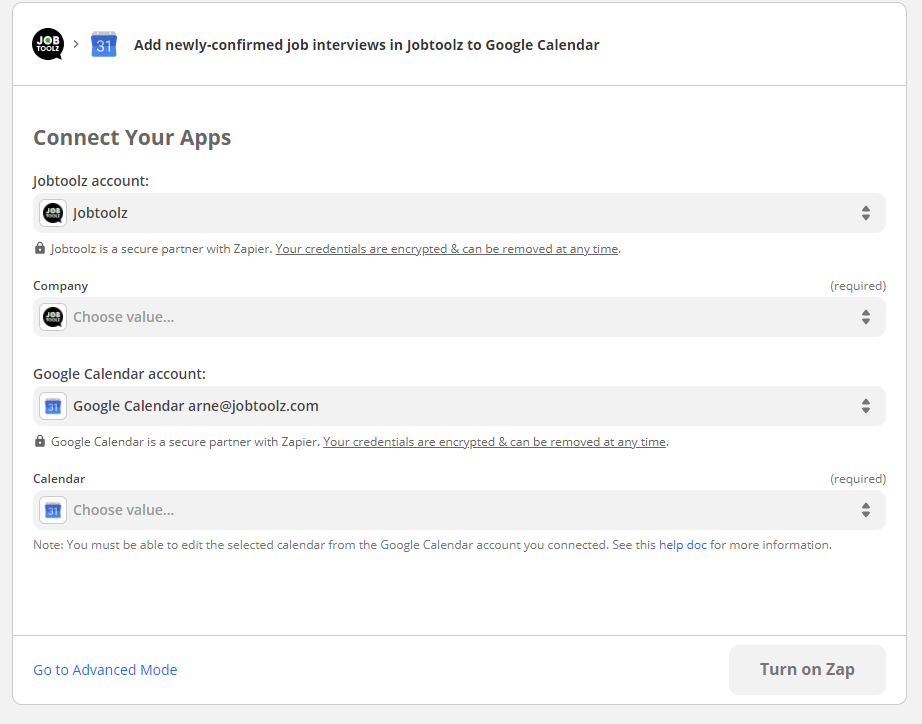Open the Google Calendar credentials encryption link

494,442
